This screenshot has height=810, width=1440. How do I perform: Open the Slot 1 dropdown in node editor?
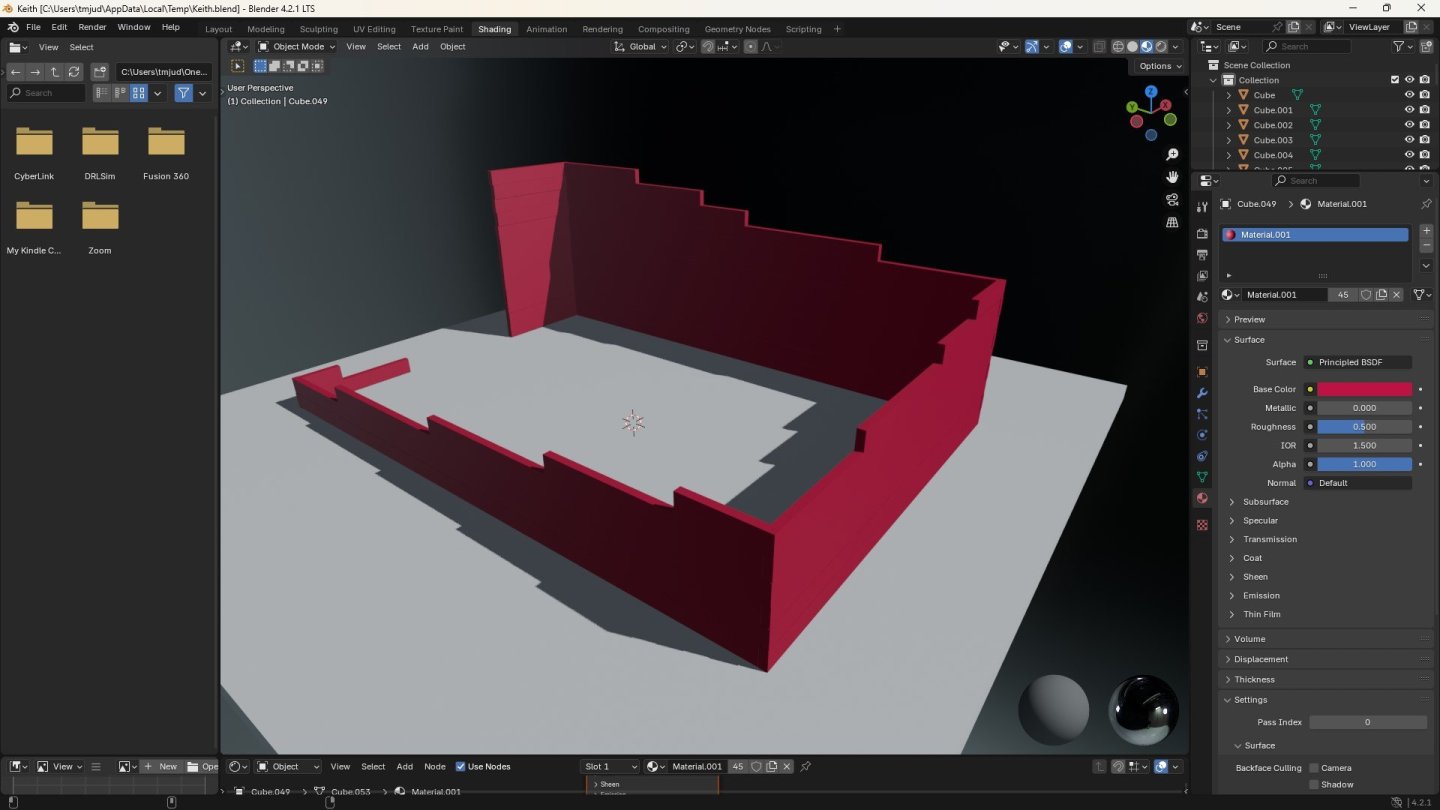click(609, 767)
